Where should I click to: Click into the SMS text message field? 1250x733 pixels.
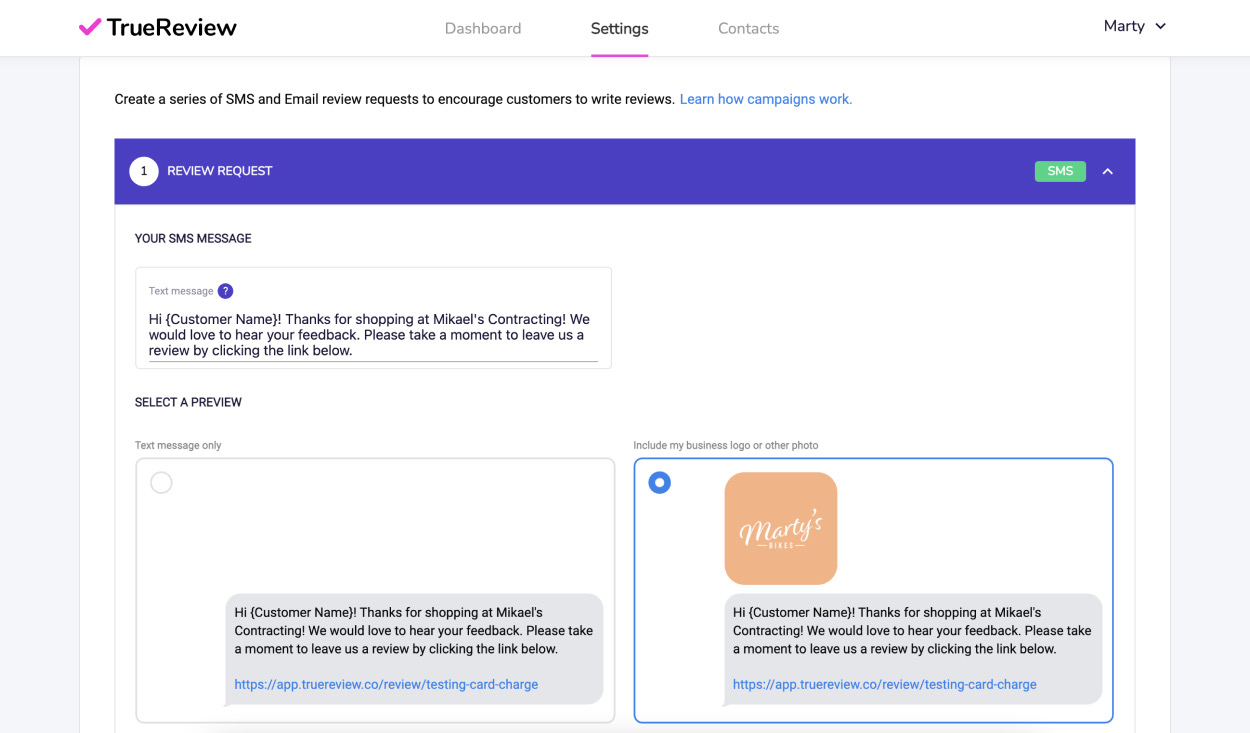coord(373,335)
